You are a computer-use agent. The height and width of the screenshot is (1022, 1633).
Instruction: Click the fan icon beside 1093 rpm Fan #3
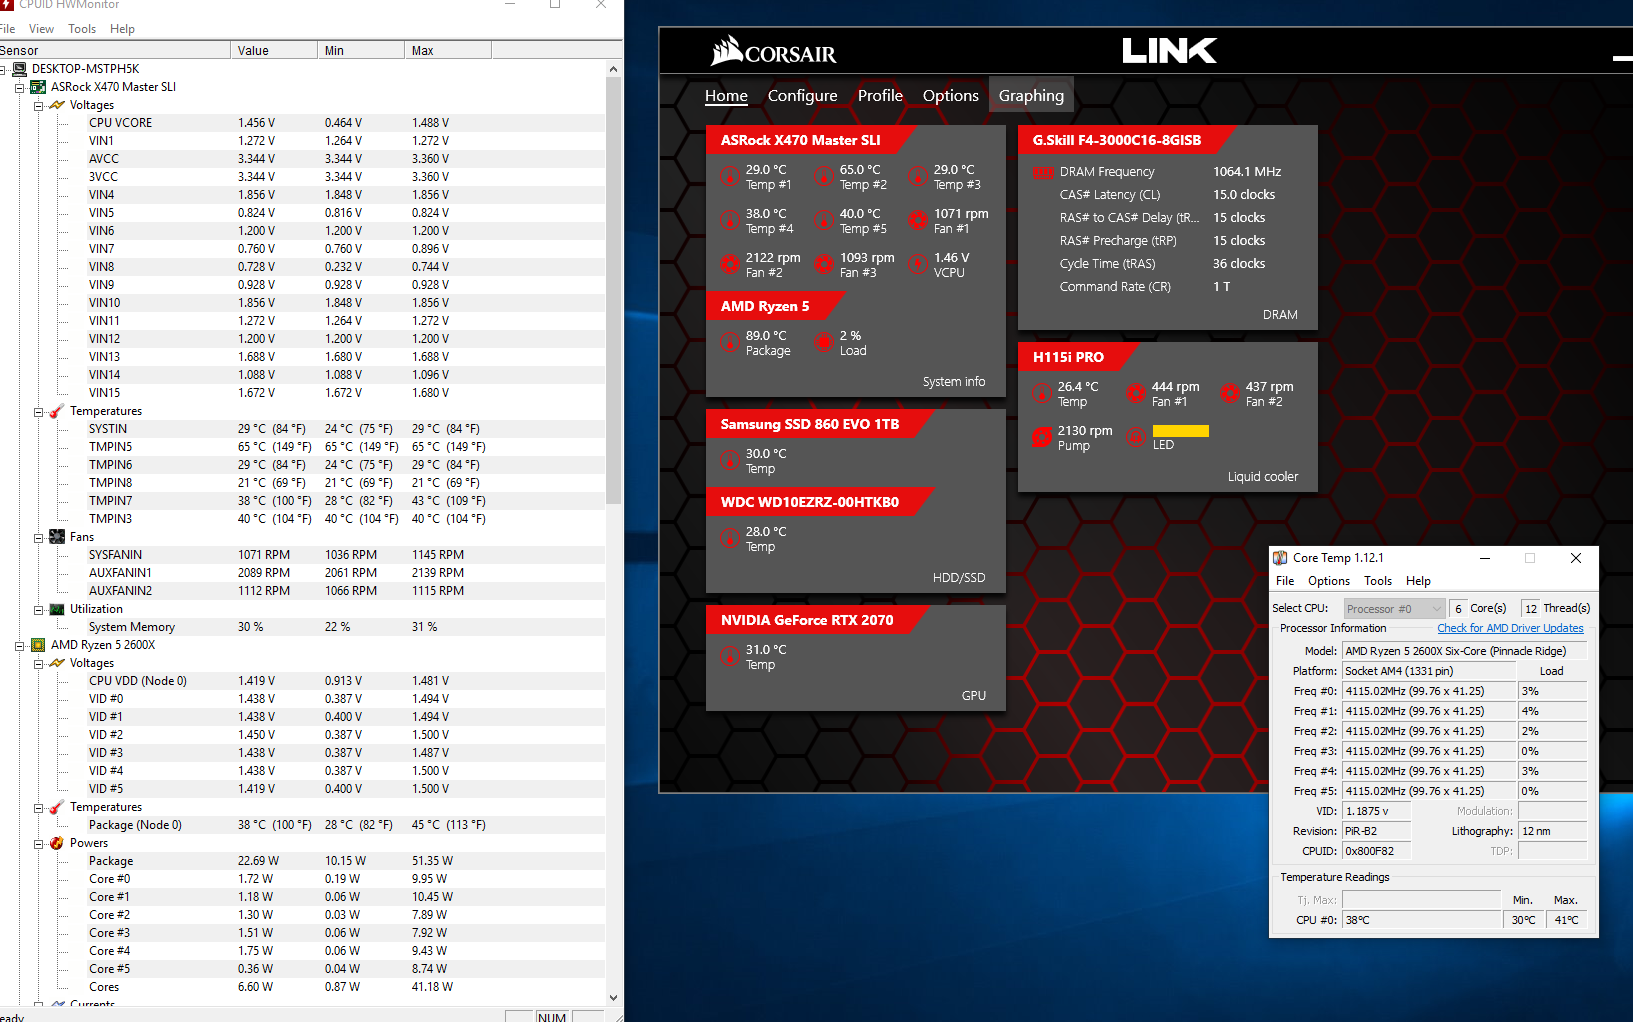pyautogui.click(x=823, y=265)
